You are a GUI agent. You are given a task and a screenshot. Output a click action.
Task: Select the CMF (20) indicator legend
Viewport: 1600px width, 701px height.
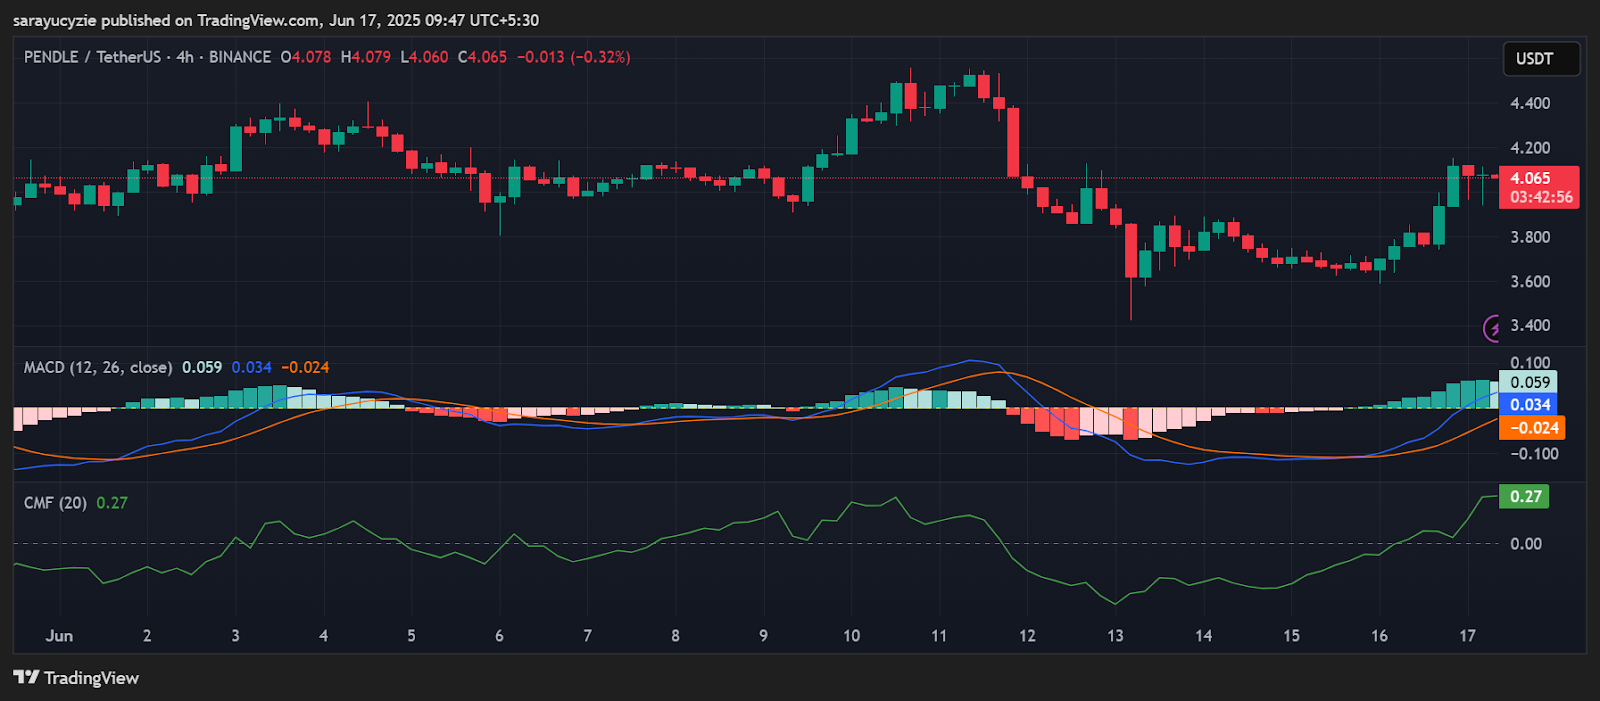(x=55, y=503)
